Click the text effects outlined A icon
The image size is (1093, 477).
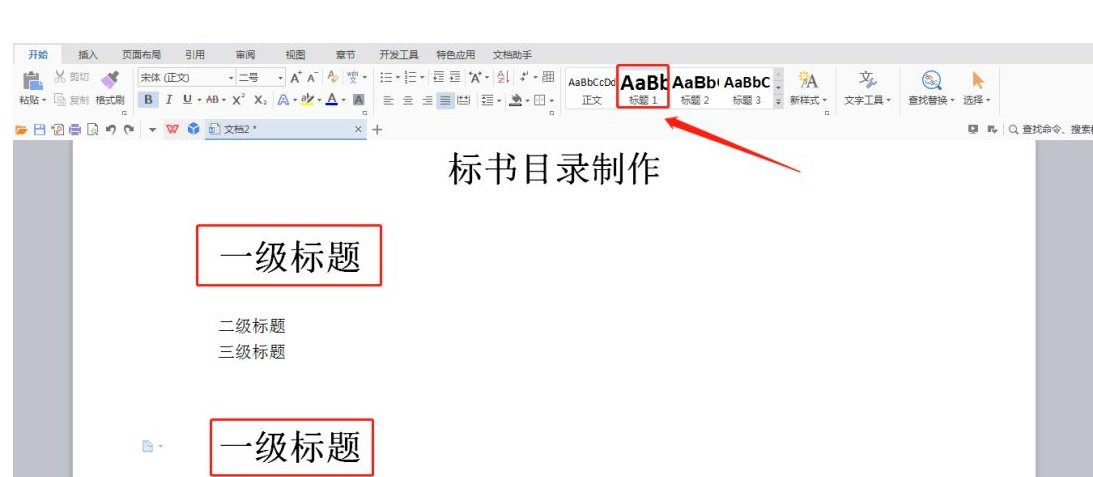tap(283, 100)
